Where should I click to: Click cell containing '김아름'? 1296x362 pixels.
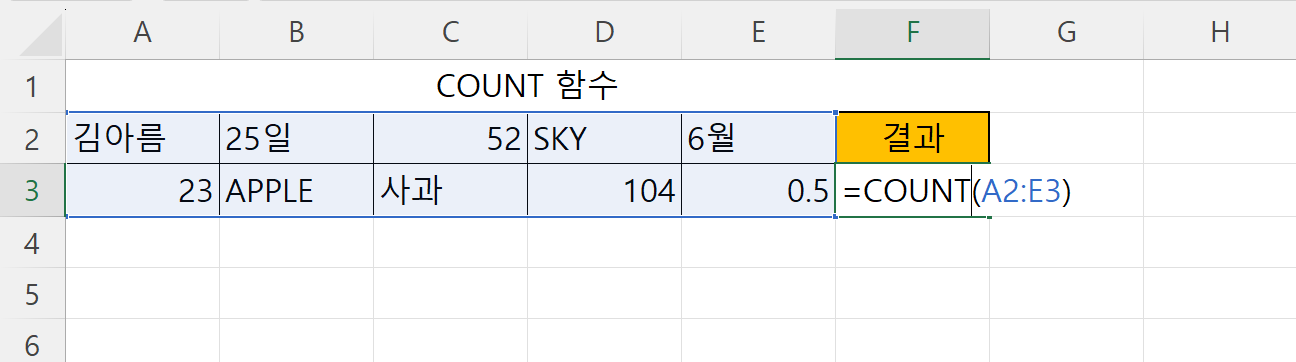point(143,138)
